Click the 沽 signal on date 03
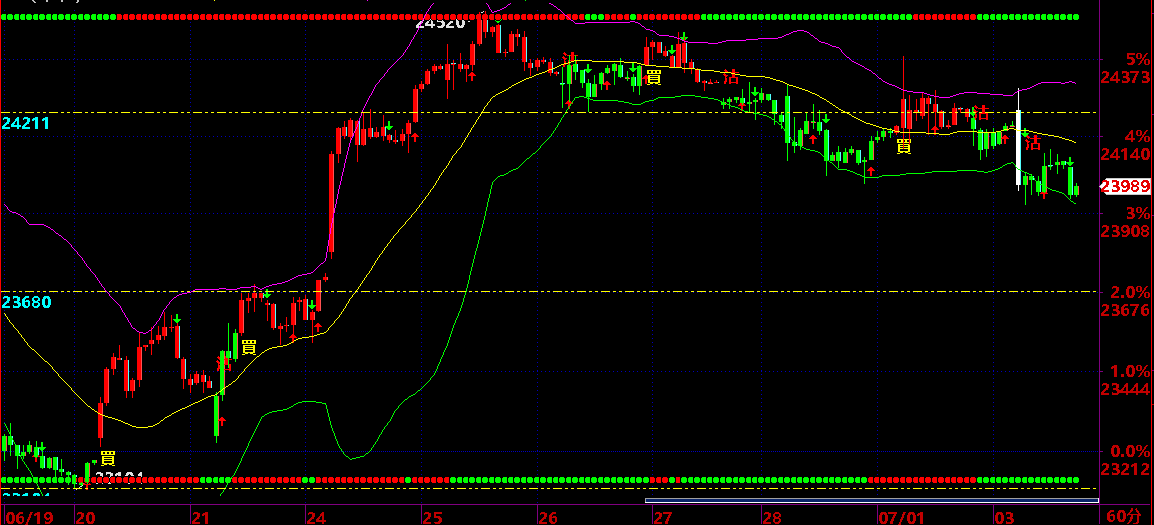The height and width of the screenshot is (525, 1154). click(1033, 142)
